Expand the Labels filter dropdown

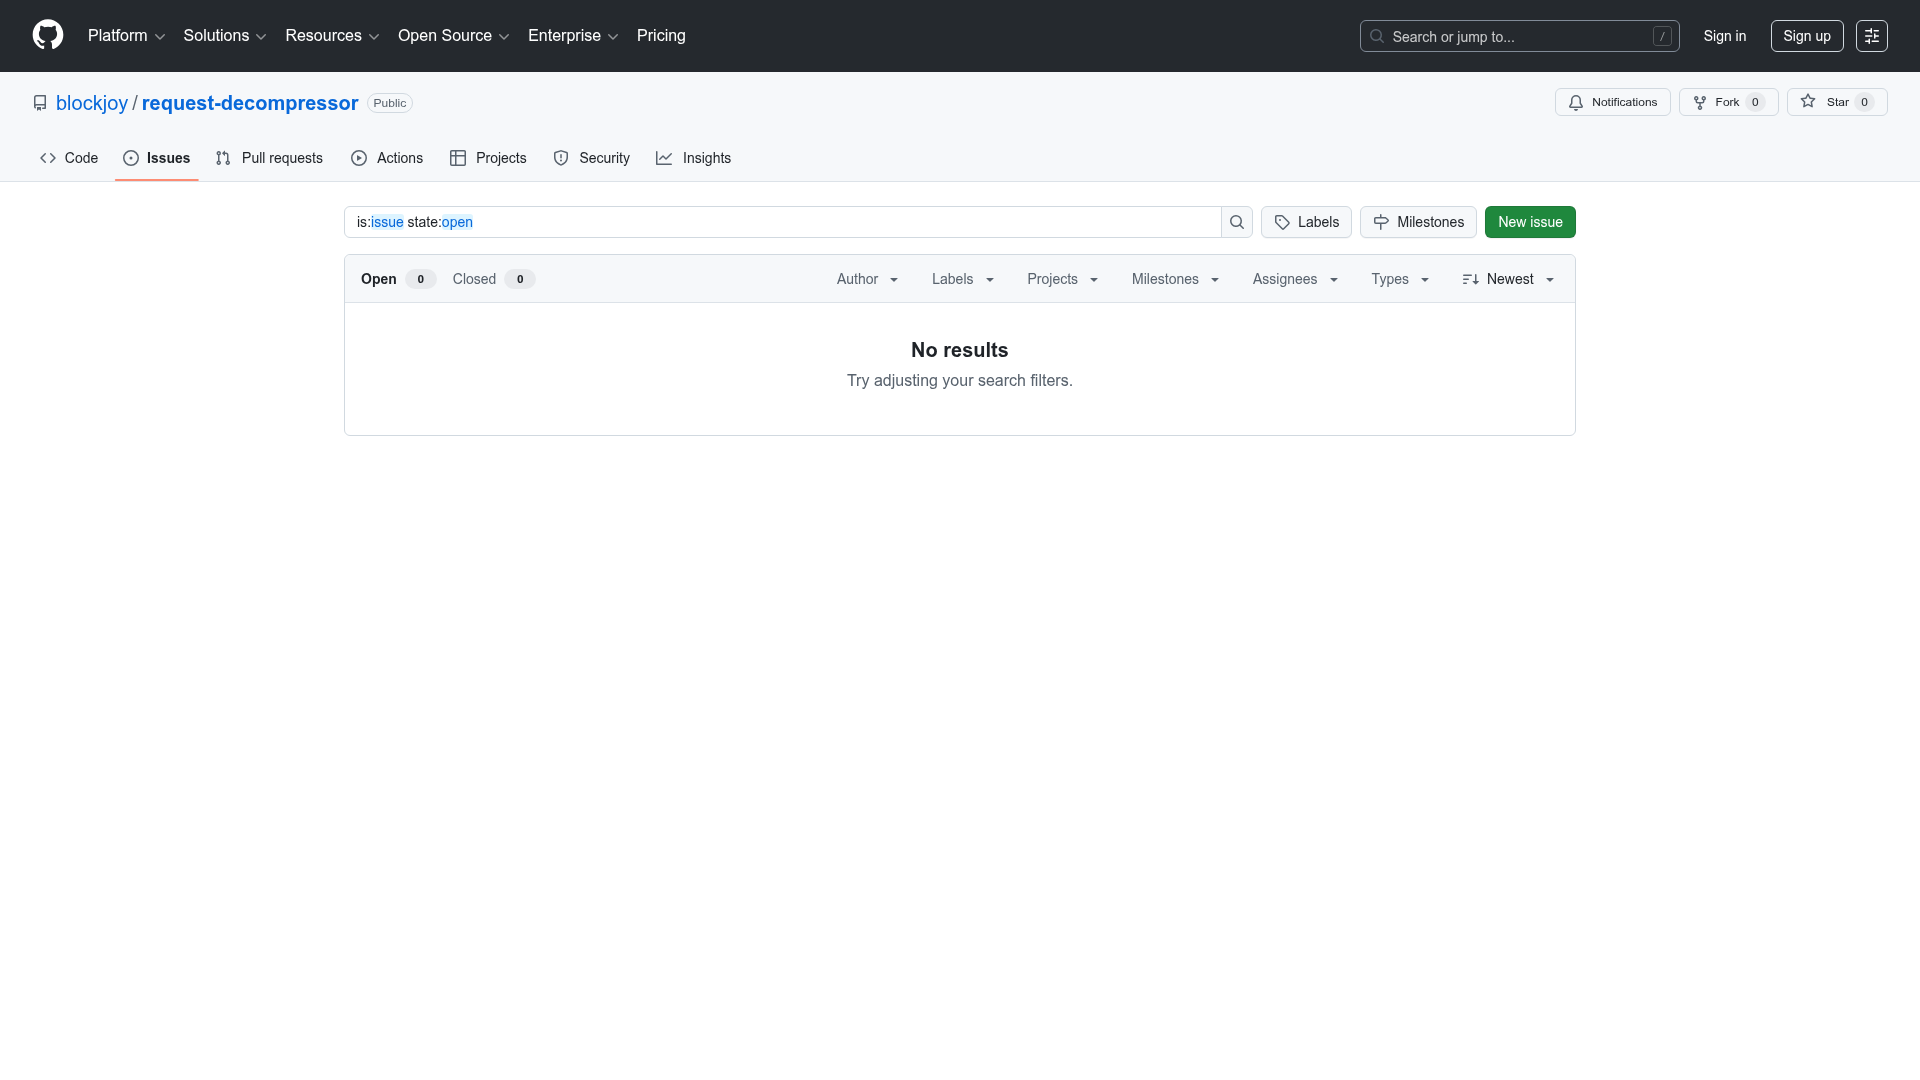coord(963,279)
